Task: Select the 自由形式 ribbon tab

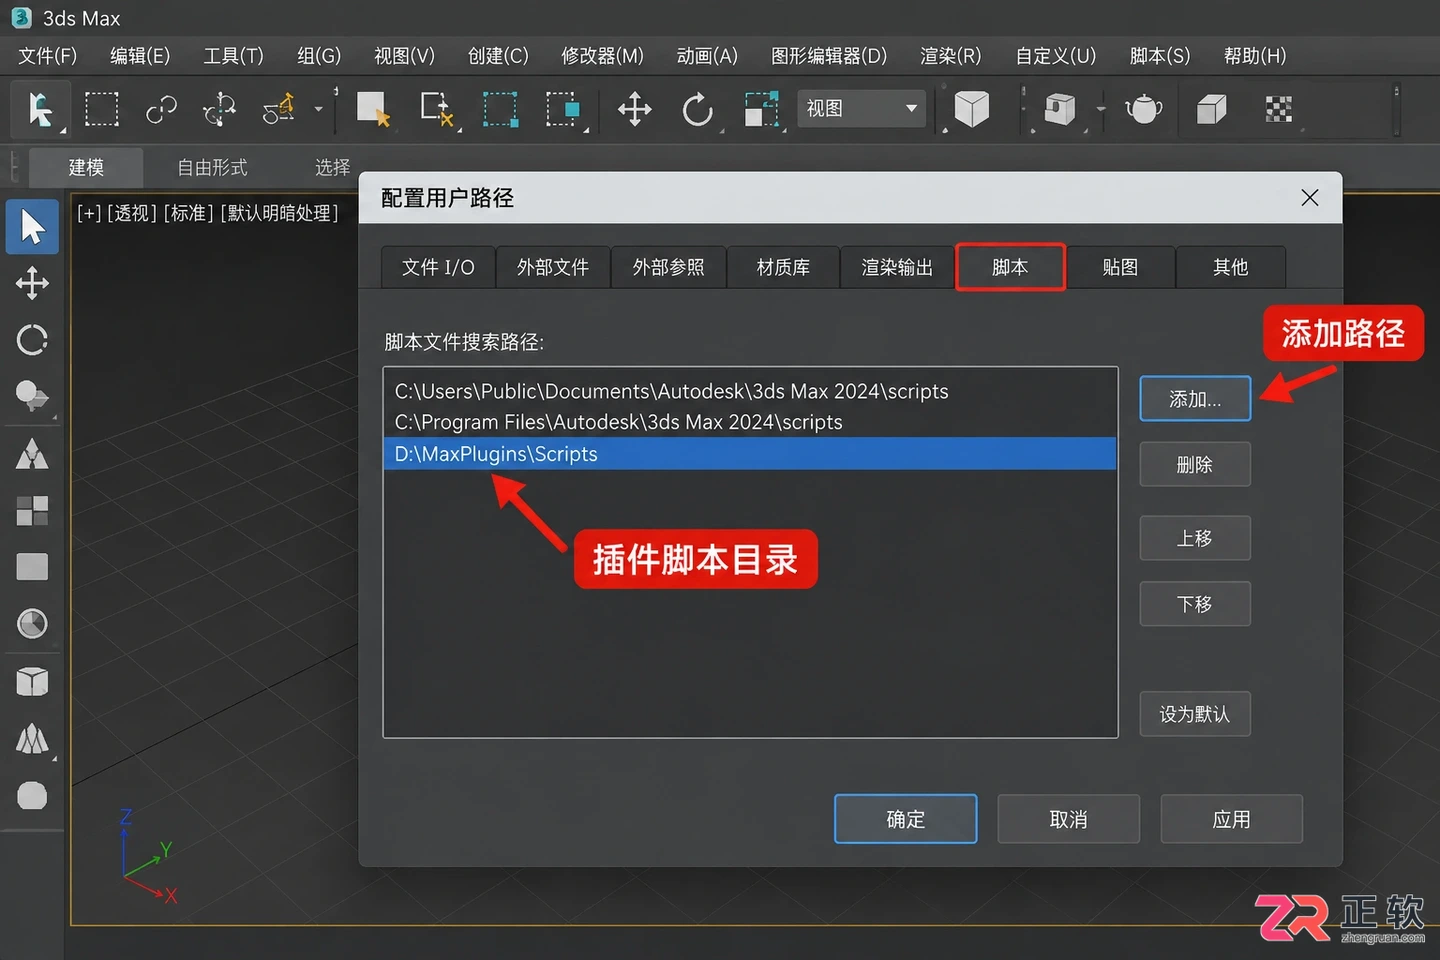Action: pyautogui.click(x=212, y=167)
